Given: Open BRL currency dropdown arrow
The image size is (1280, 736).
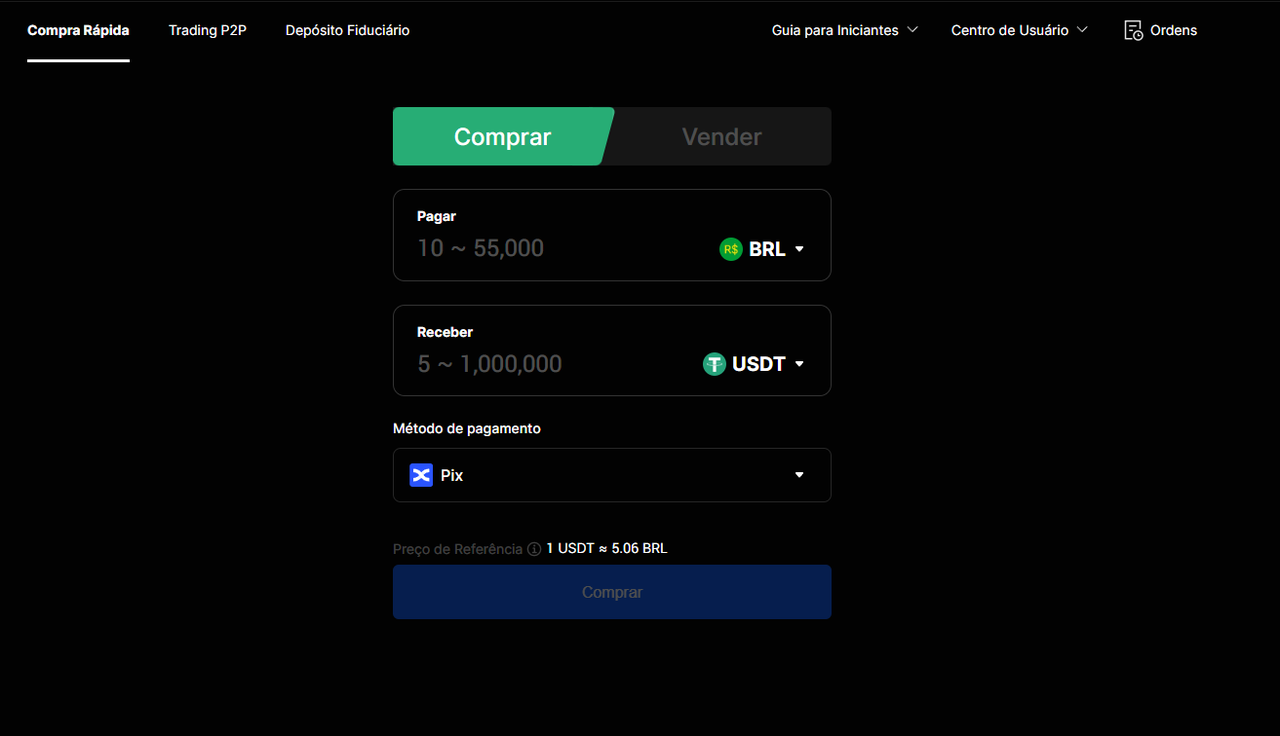Looking at the screenshot, I should tap(799, 249).
